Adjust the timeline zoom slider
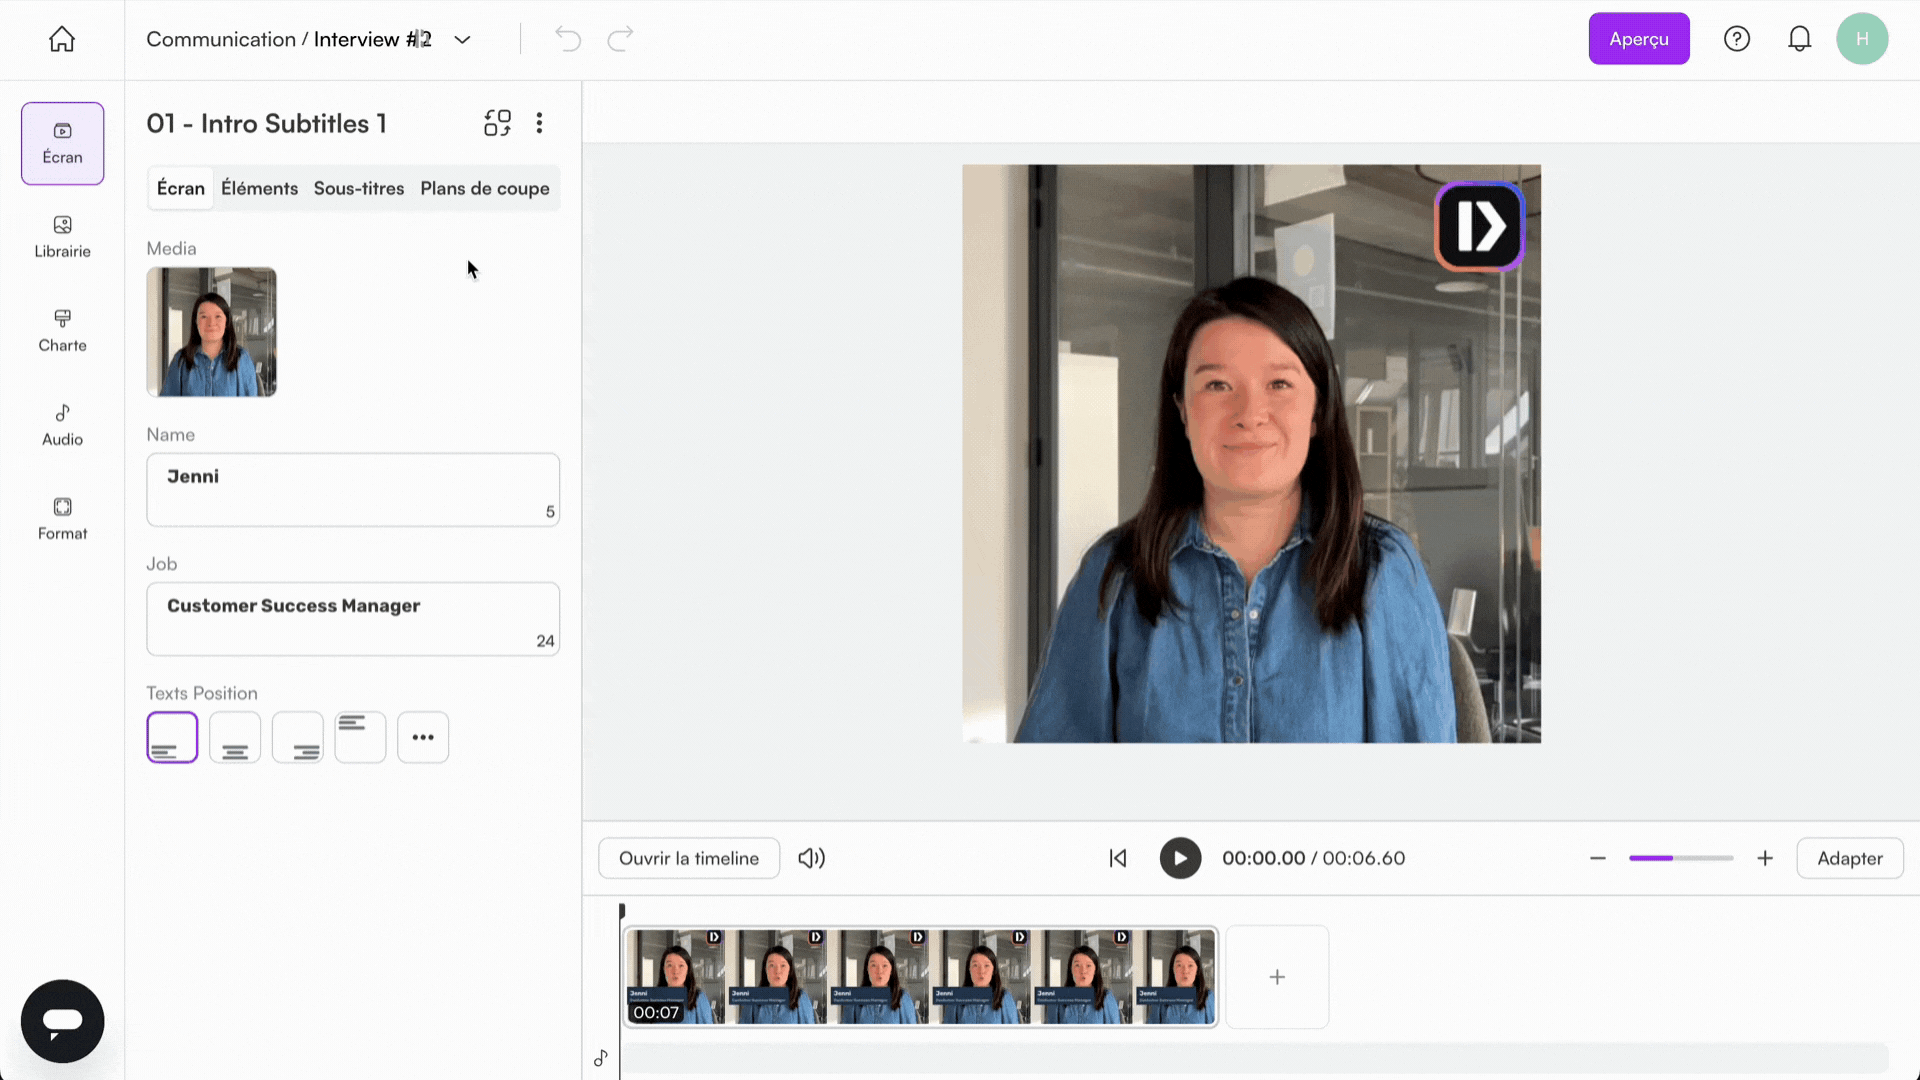The width and height of the screenshot is (1920, 1080). pyautogui.click(x=1680, y=858)
